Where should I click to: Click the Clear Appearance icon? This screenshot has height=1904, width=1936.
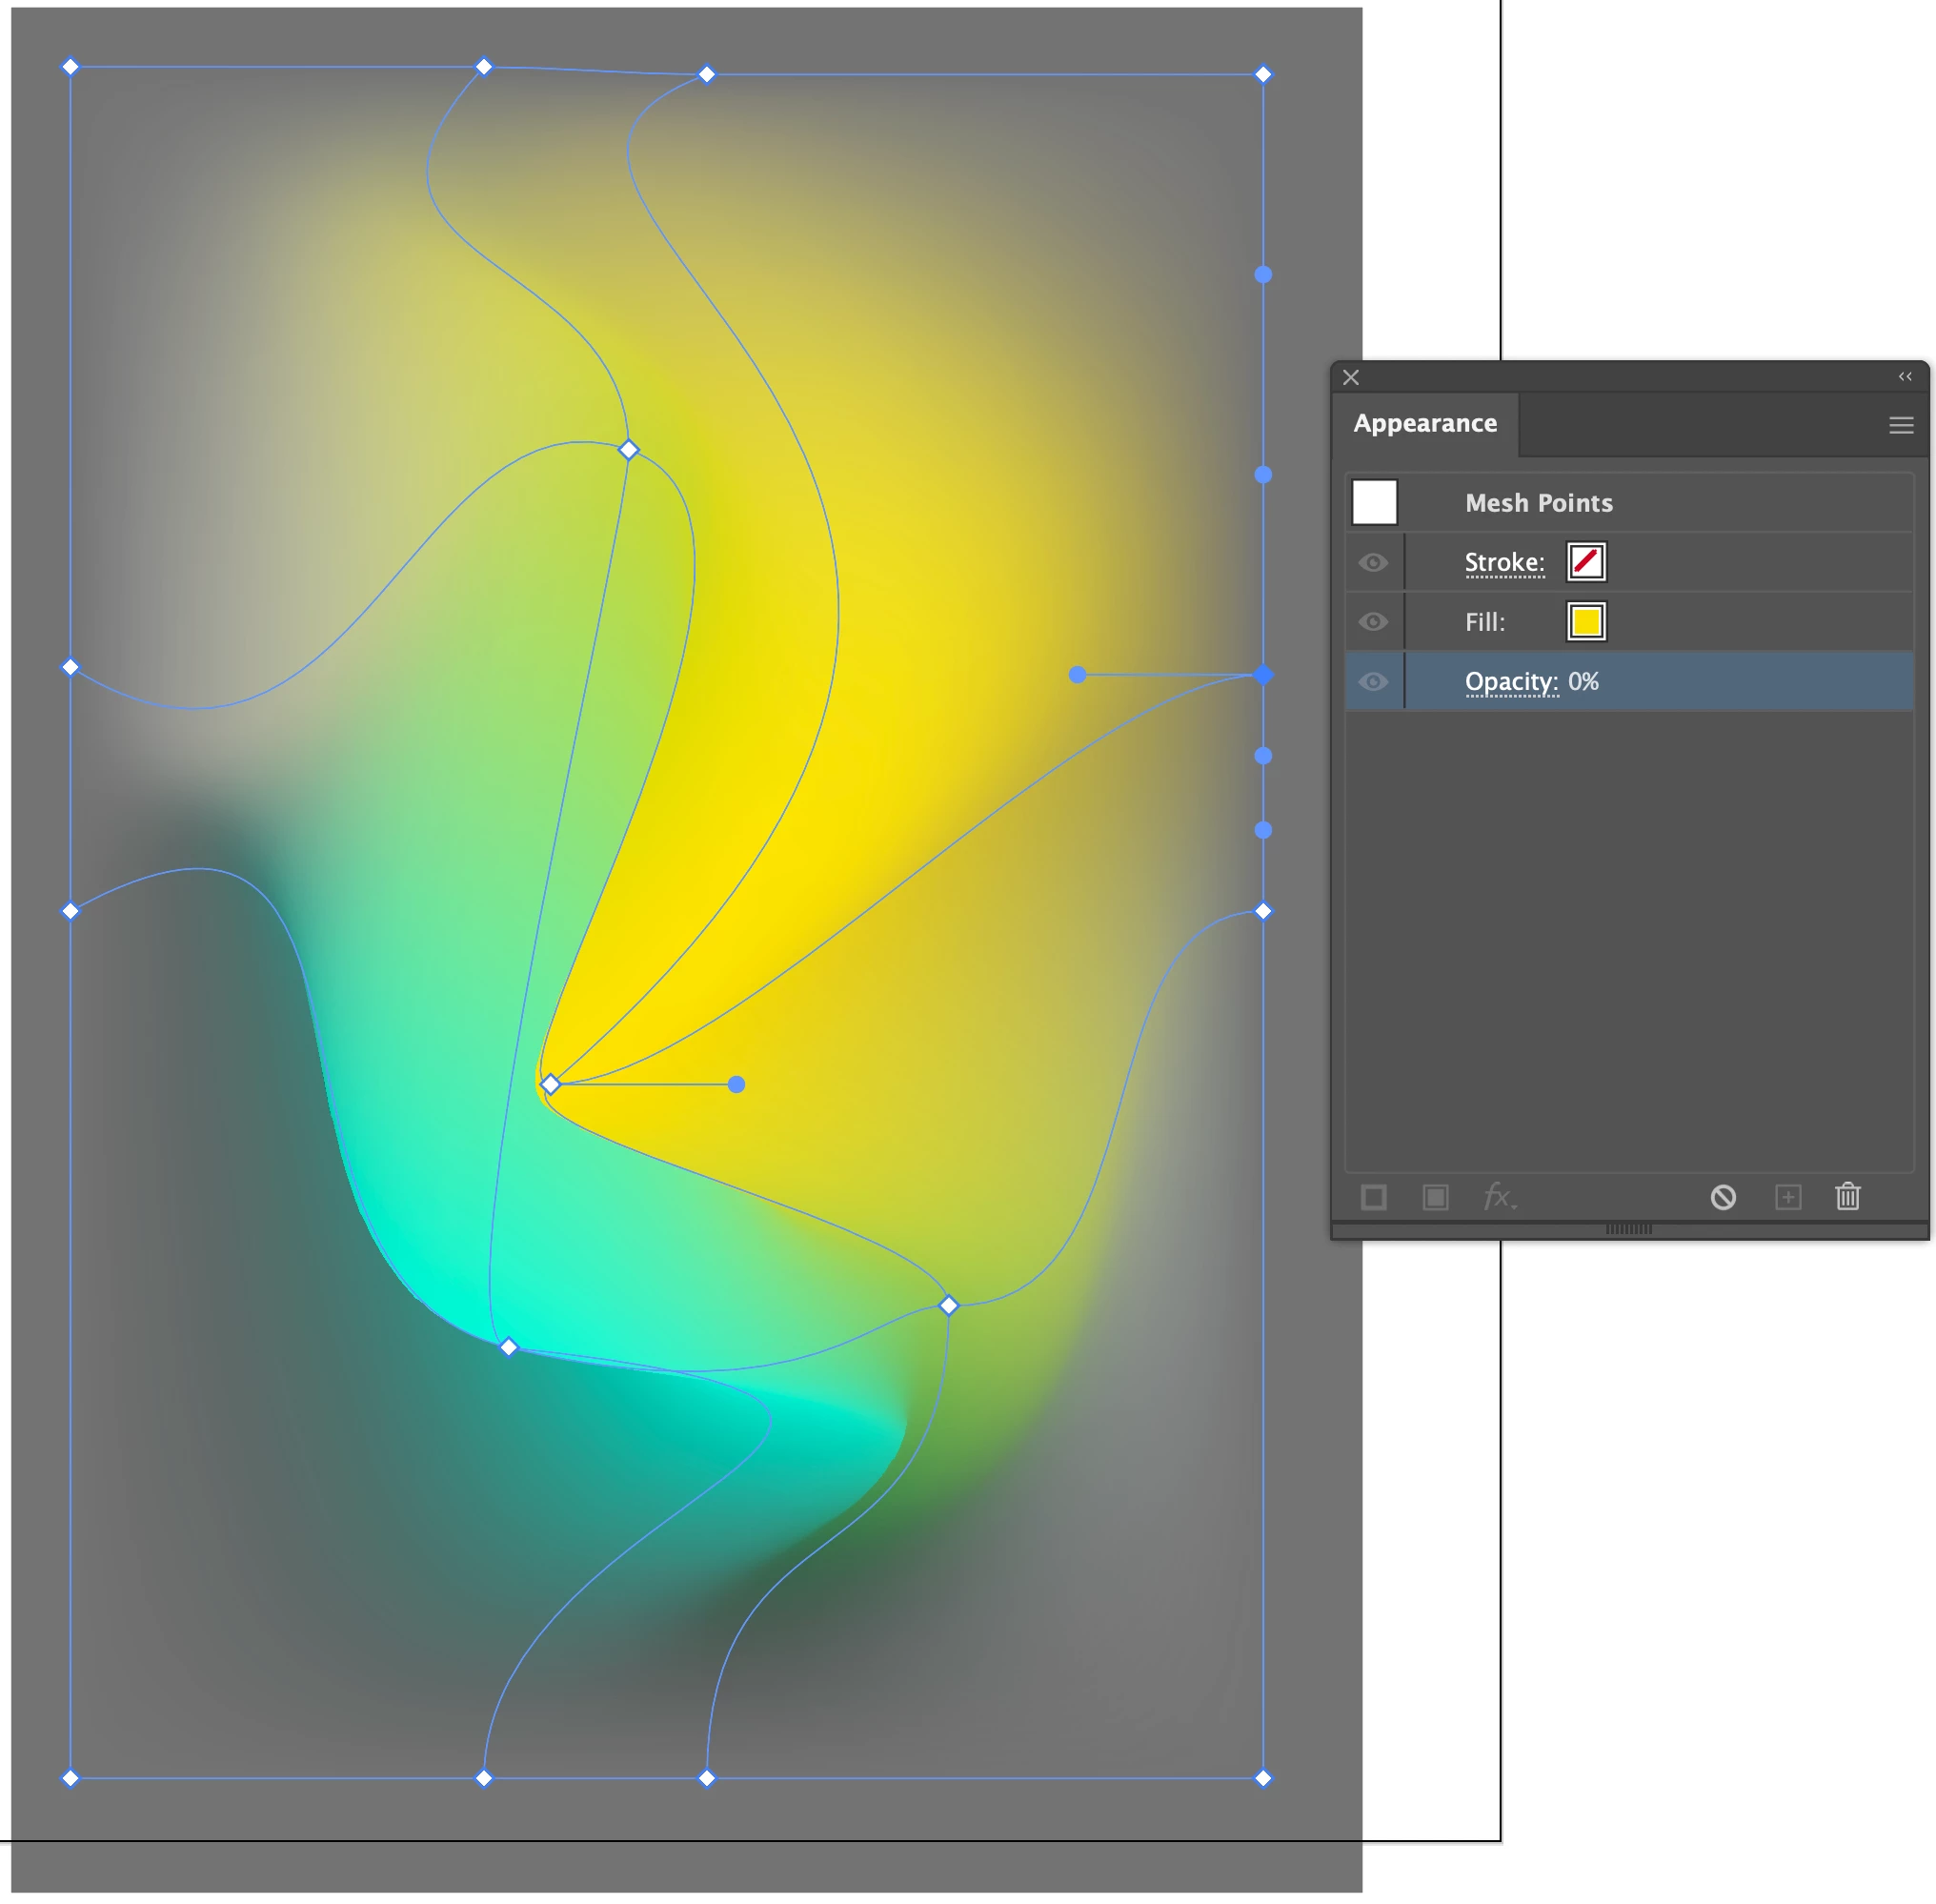(x=1722, y=1197)
